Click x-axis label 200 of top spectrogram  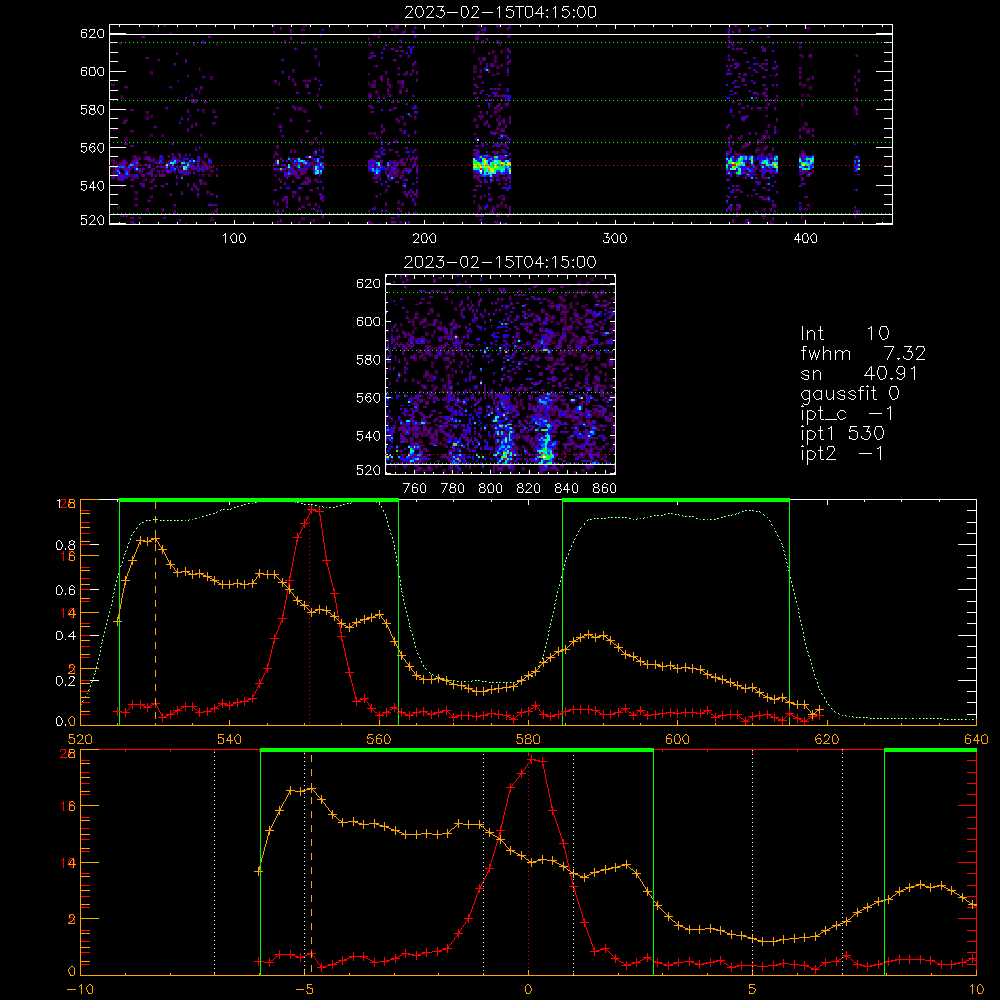[x=424, y=239]
